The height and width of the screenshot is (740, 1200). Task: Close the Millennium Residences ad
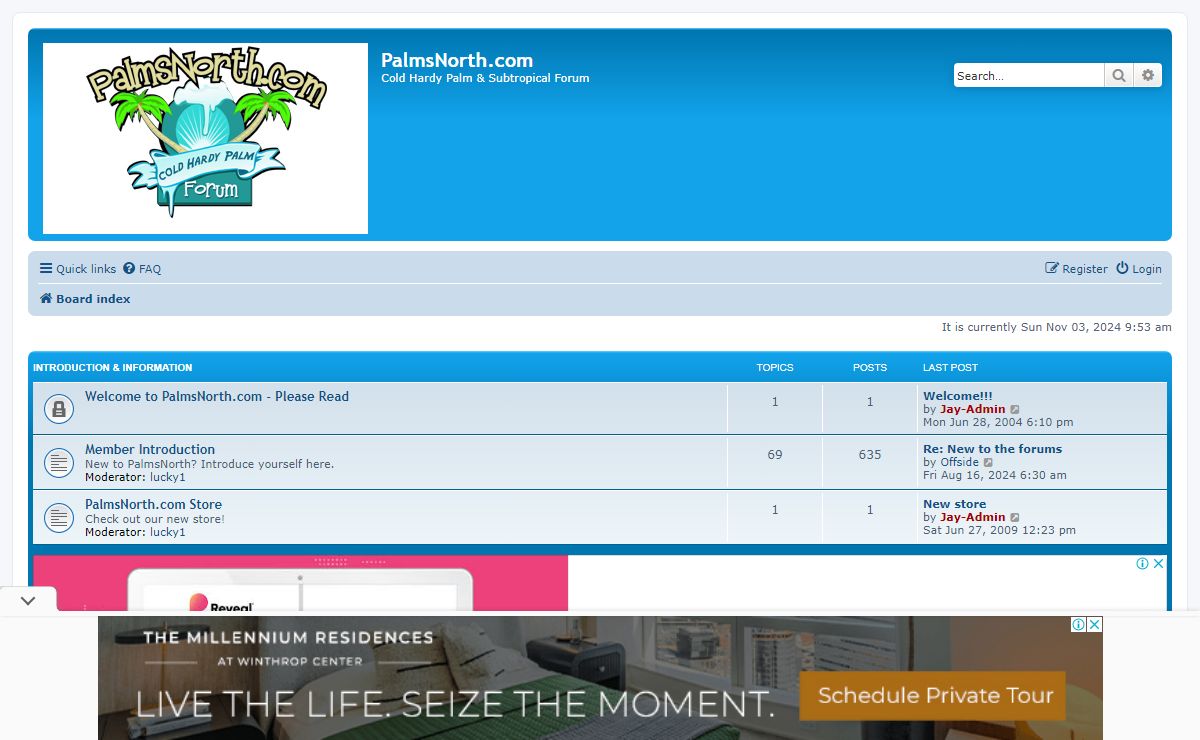coord(1095,624)
